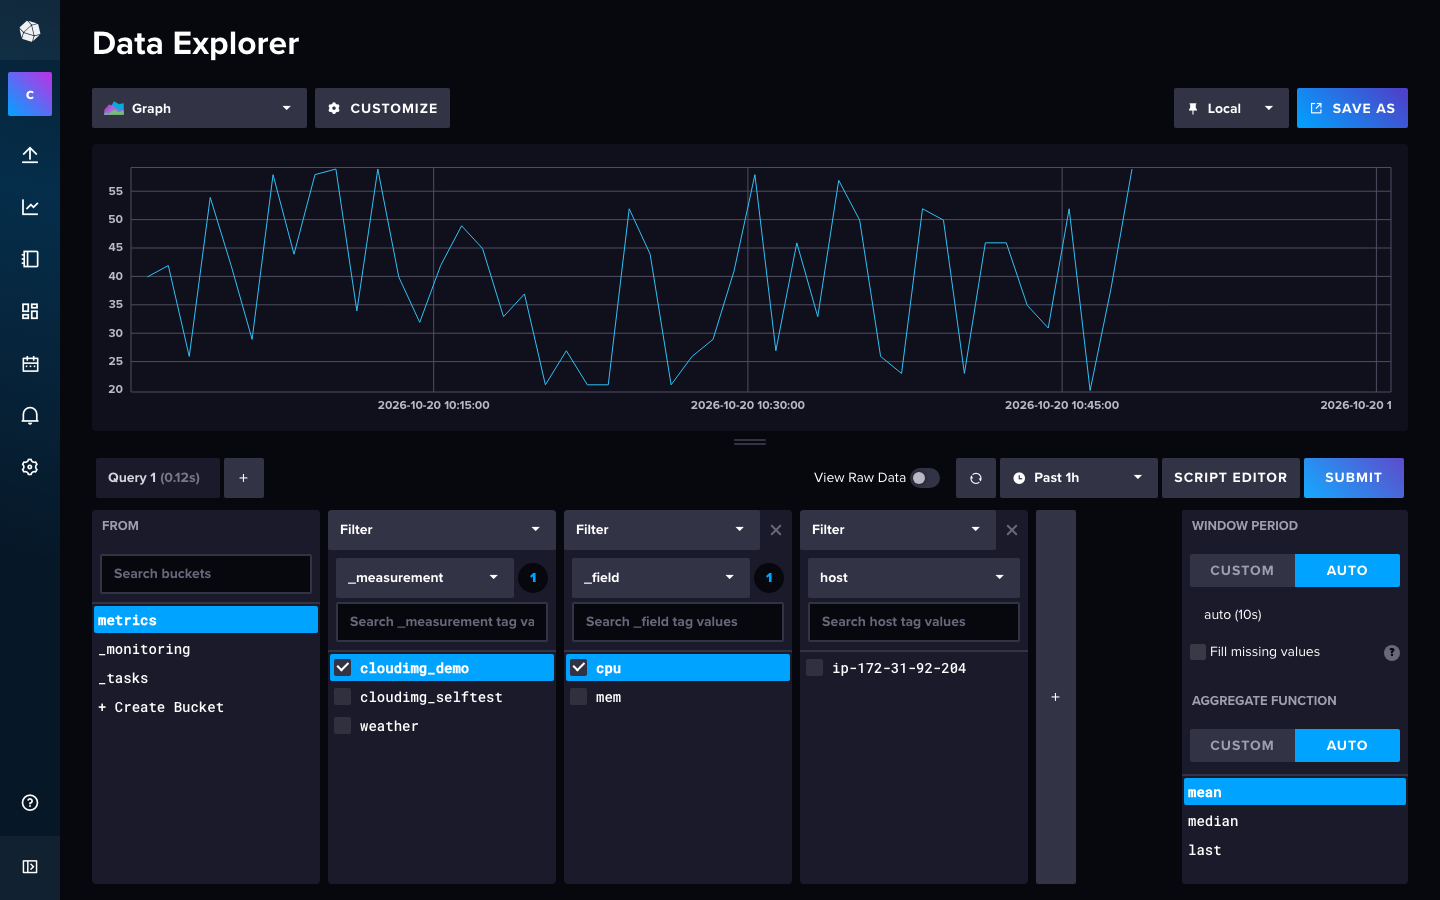The height and width of the screenshot is (900, 1440).
Task: Click the Customize button
Action: point(382,108)
